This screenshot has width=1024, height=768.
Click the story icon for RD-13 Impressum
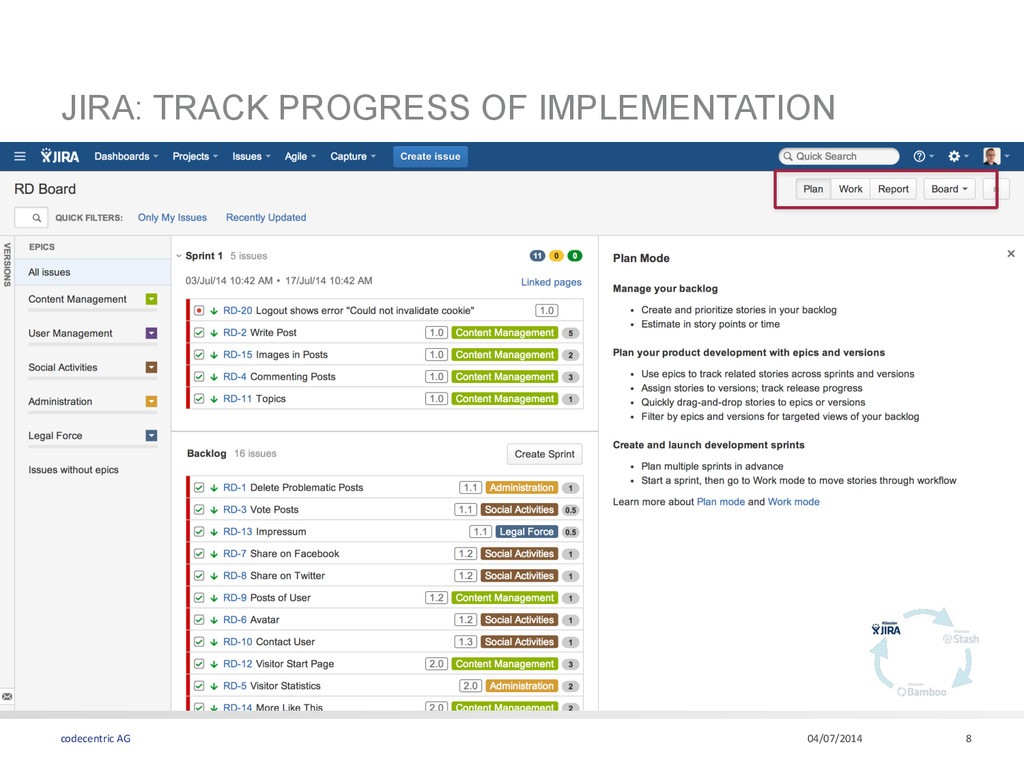(199, 532)
